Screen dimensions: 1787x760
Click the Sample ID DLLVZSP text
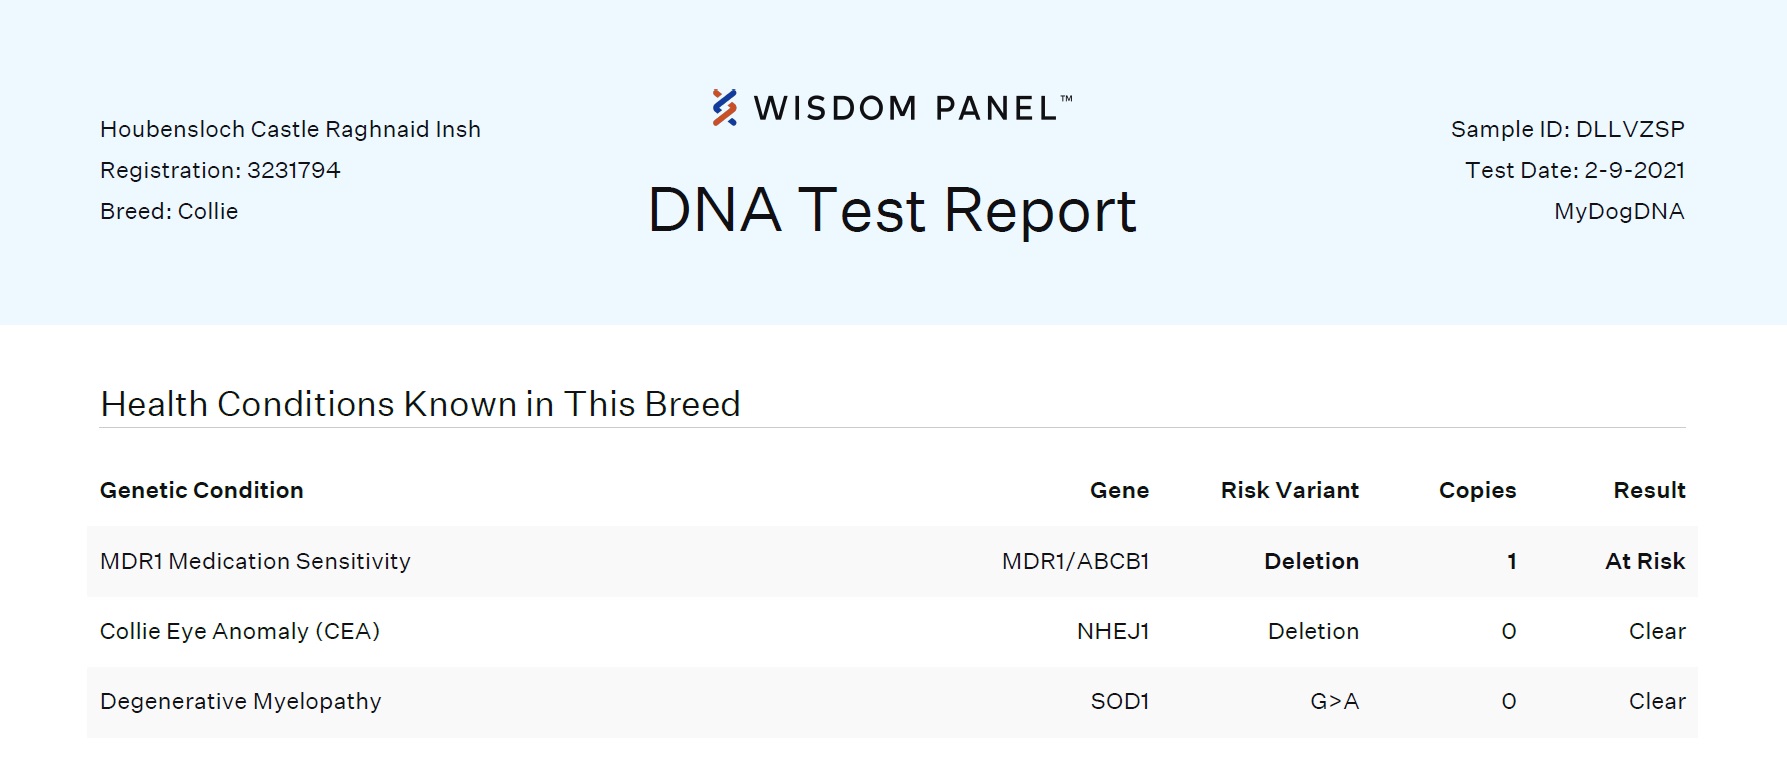point(1567,129)
